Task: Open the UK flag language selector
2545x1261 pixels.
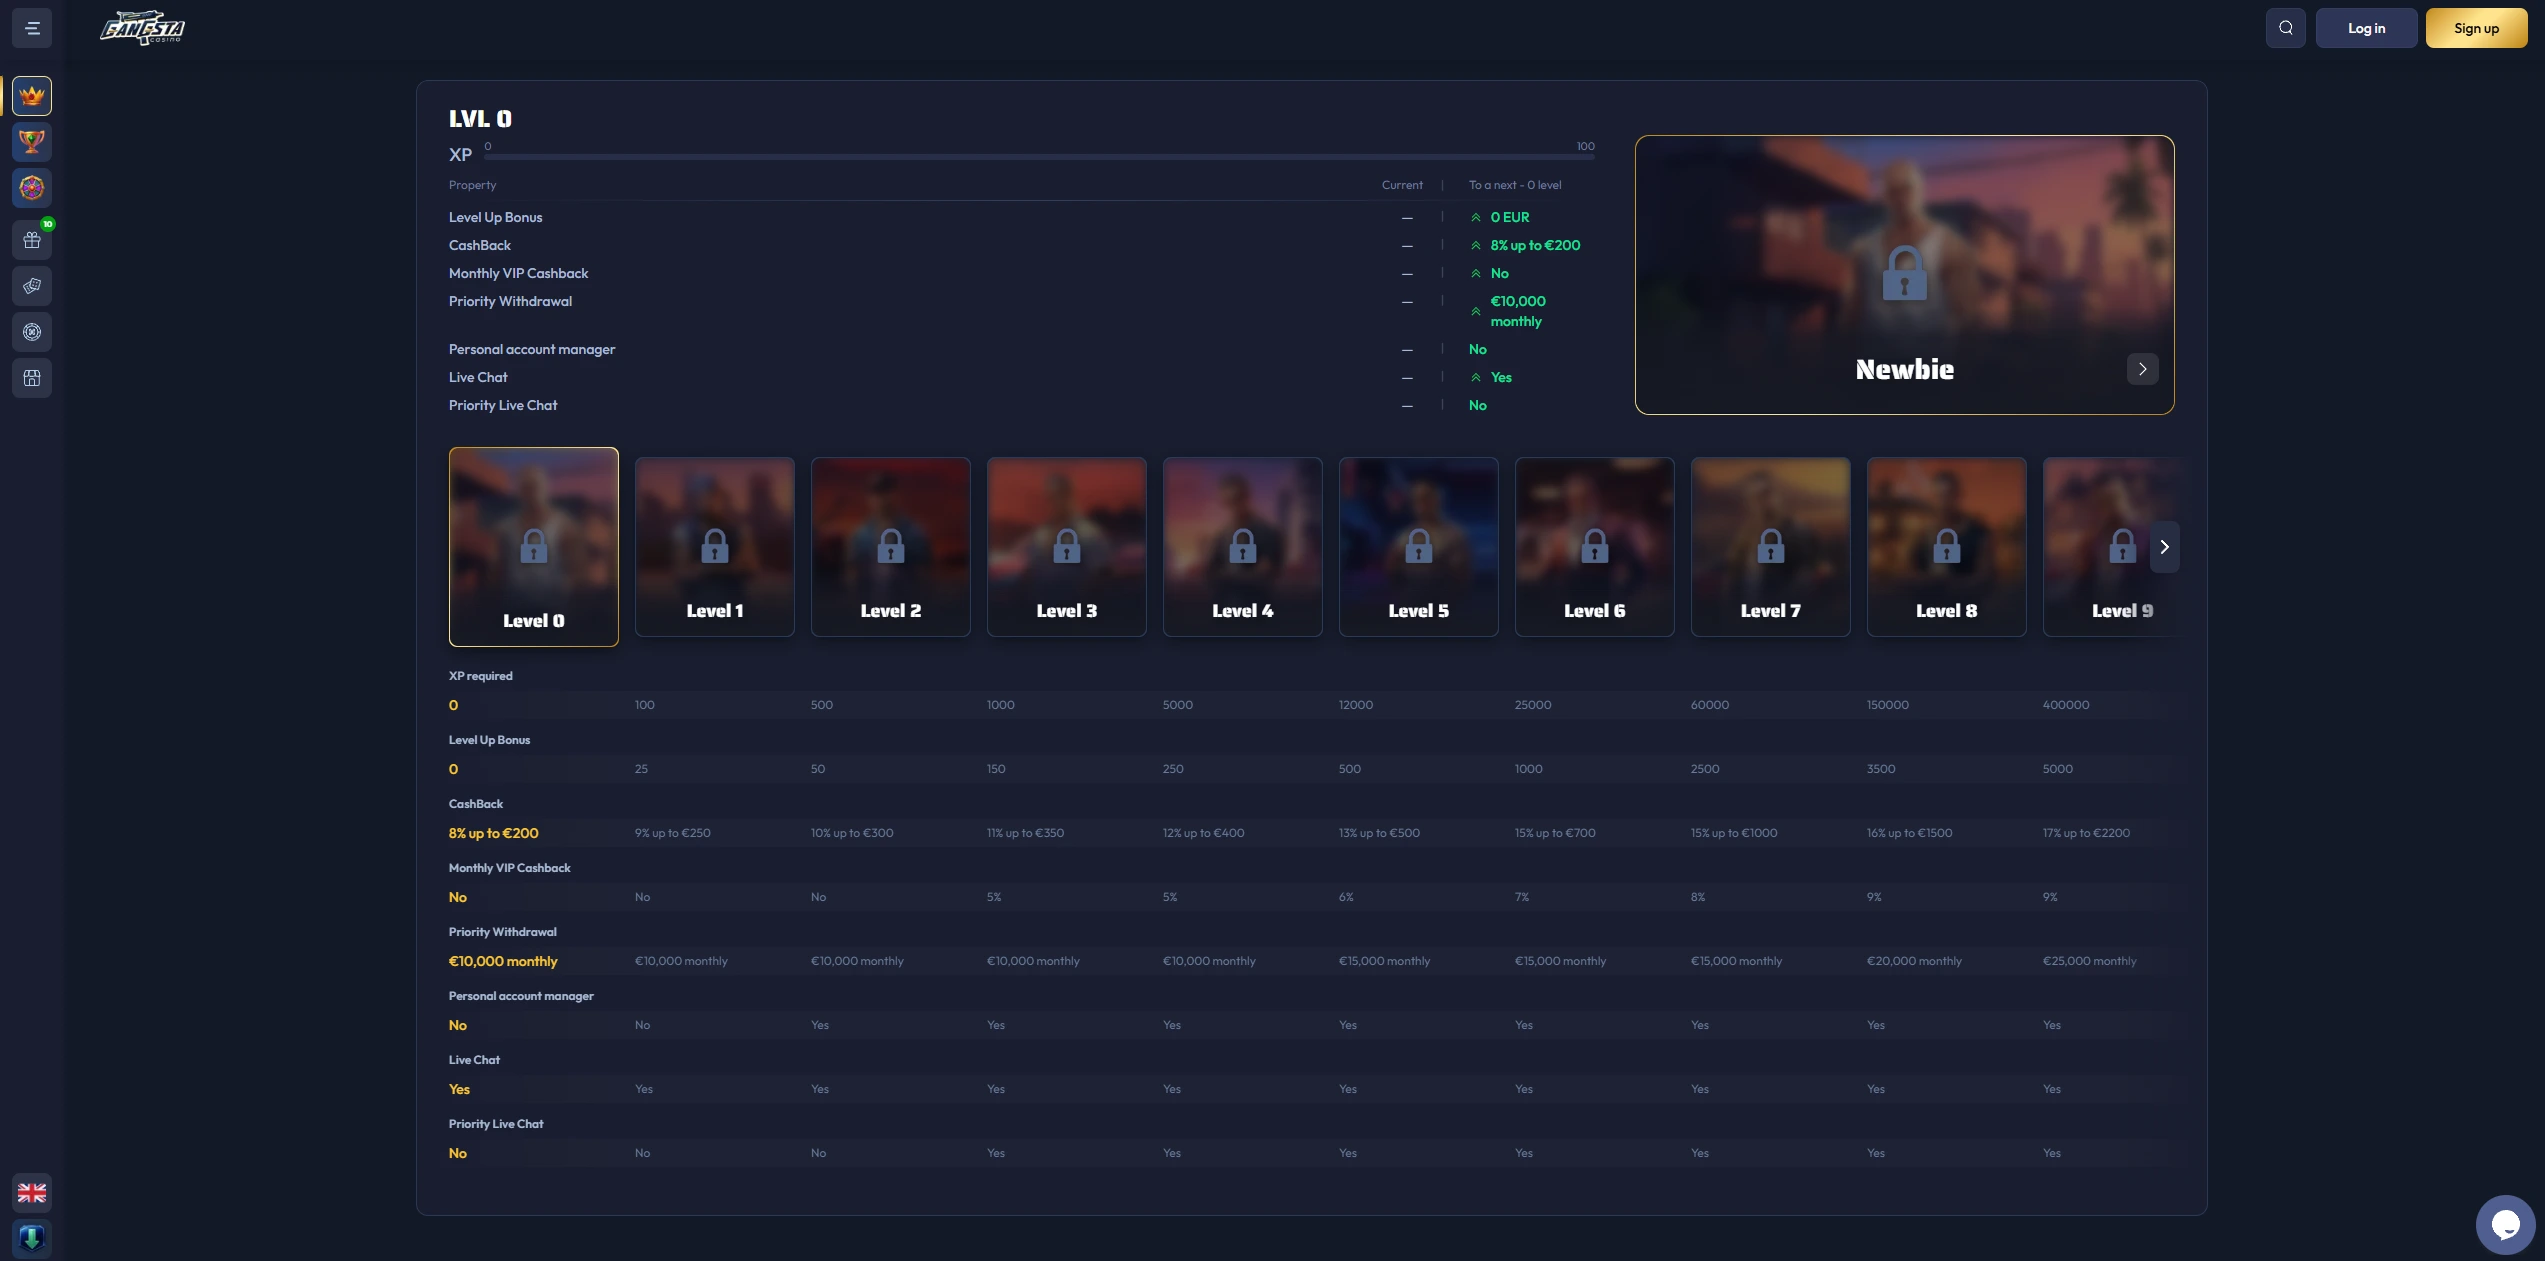Action: 32,1192
